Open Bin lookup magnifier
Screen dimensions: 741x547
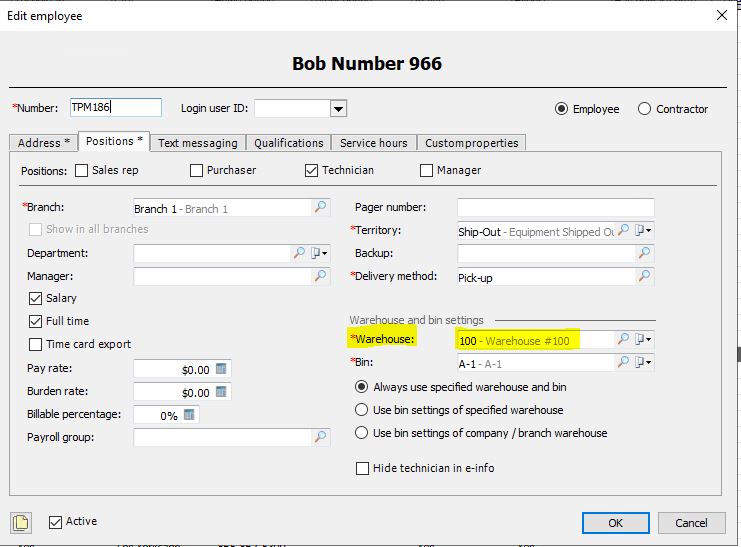click(624, 362)
